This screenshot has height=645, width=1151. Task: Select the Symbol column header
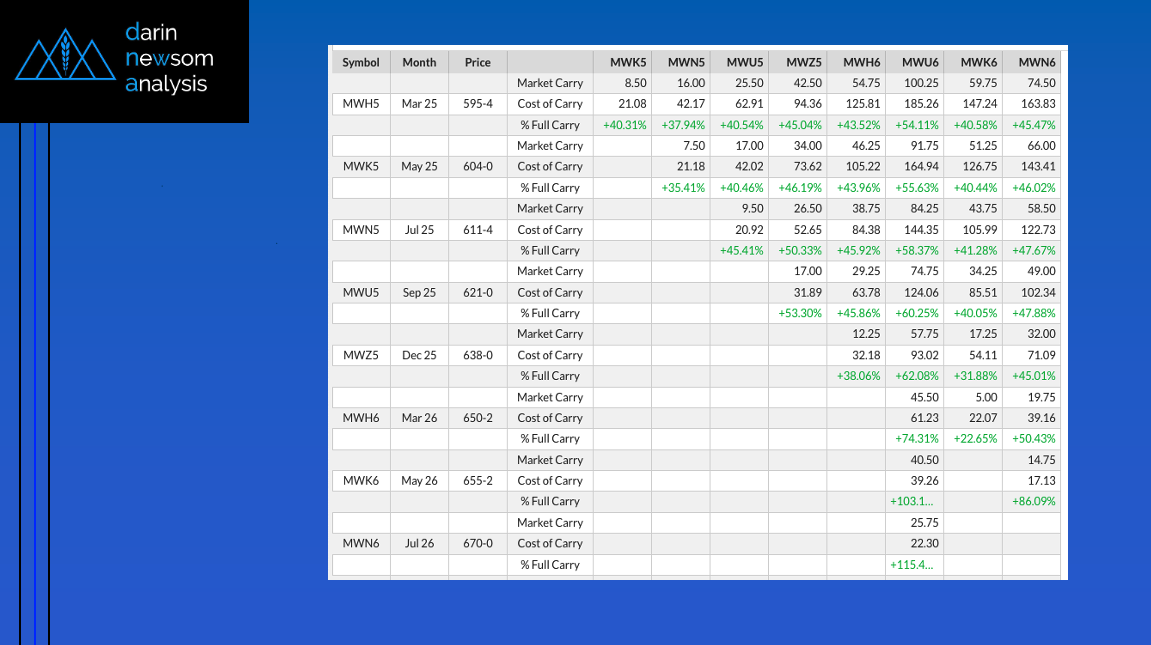[361, 62]
